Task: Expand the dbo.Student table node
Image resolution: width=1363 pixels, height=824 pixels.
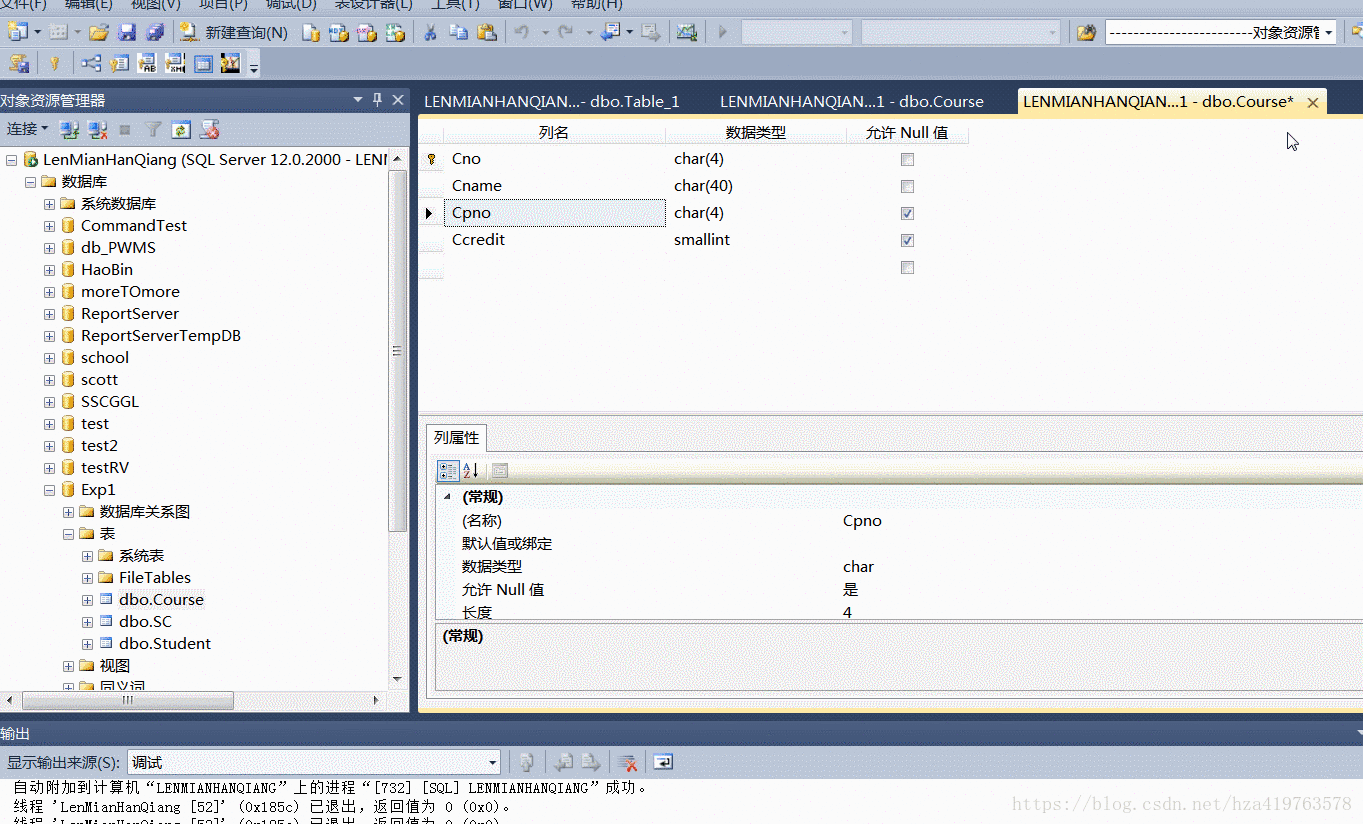Action: tap(87, 643)
